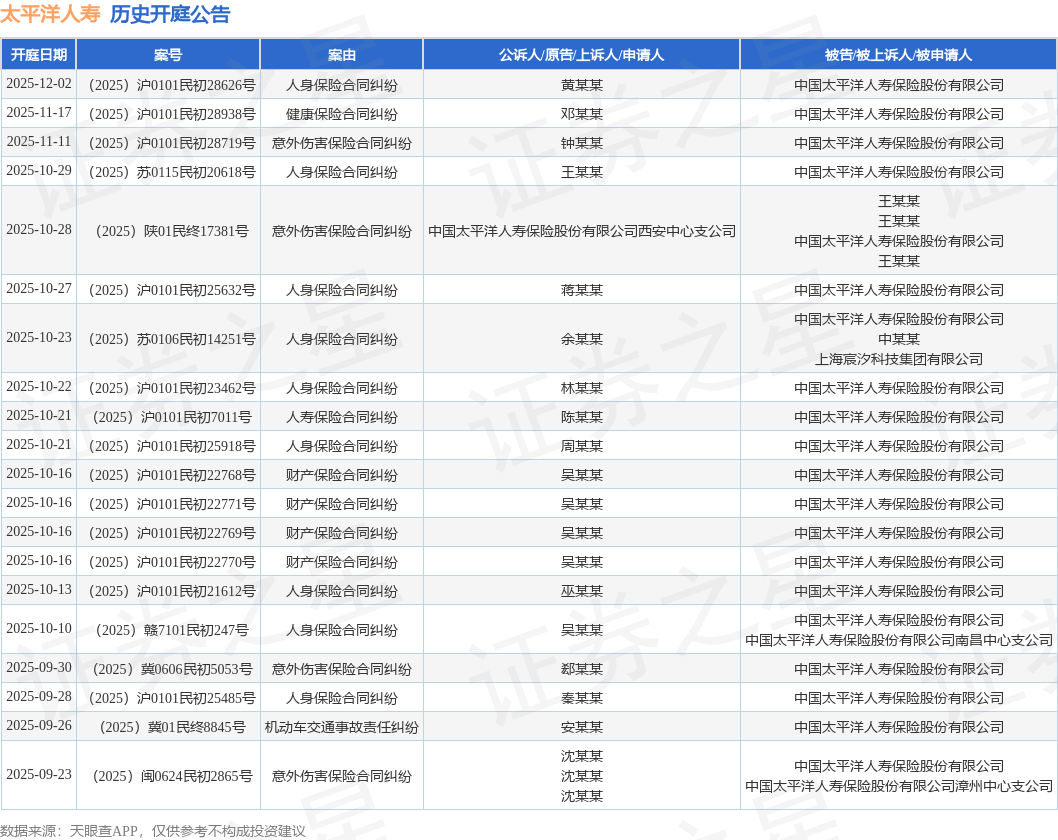This screenshot has height=840, width=1058.
Task: Click case number 赣7101民初247号
Action: coord(172,630)
